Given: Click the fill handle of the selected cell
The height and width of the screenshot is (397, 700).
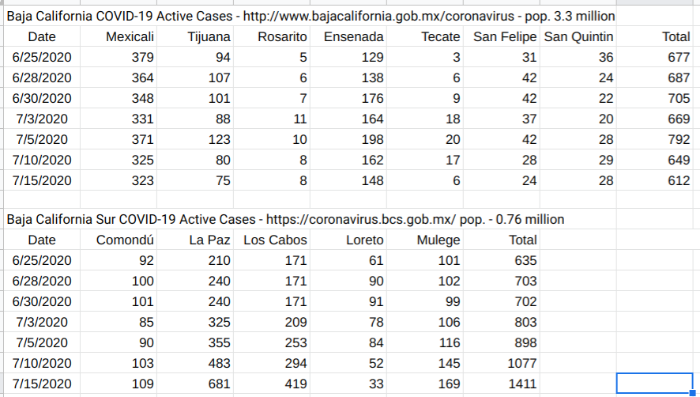Looking at the screenshot, I should point(692,393).
